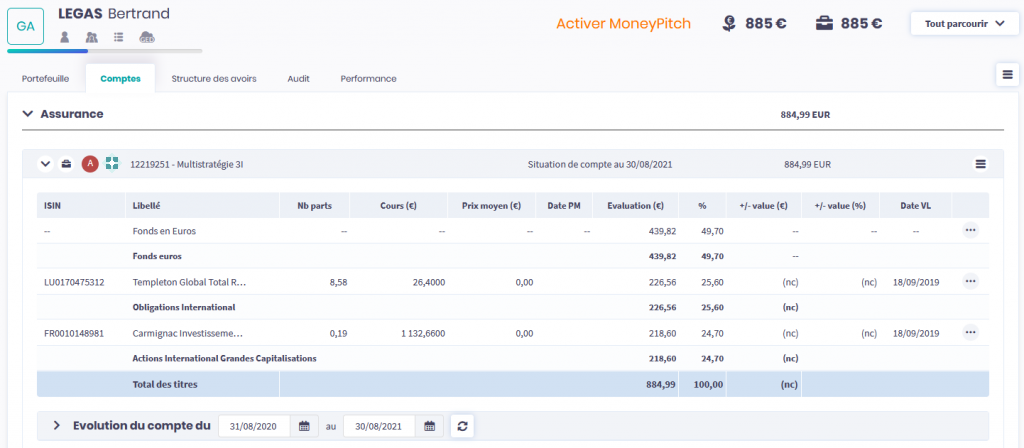Open the GED cloud documents icon

coord(147,37)
